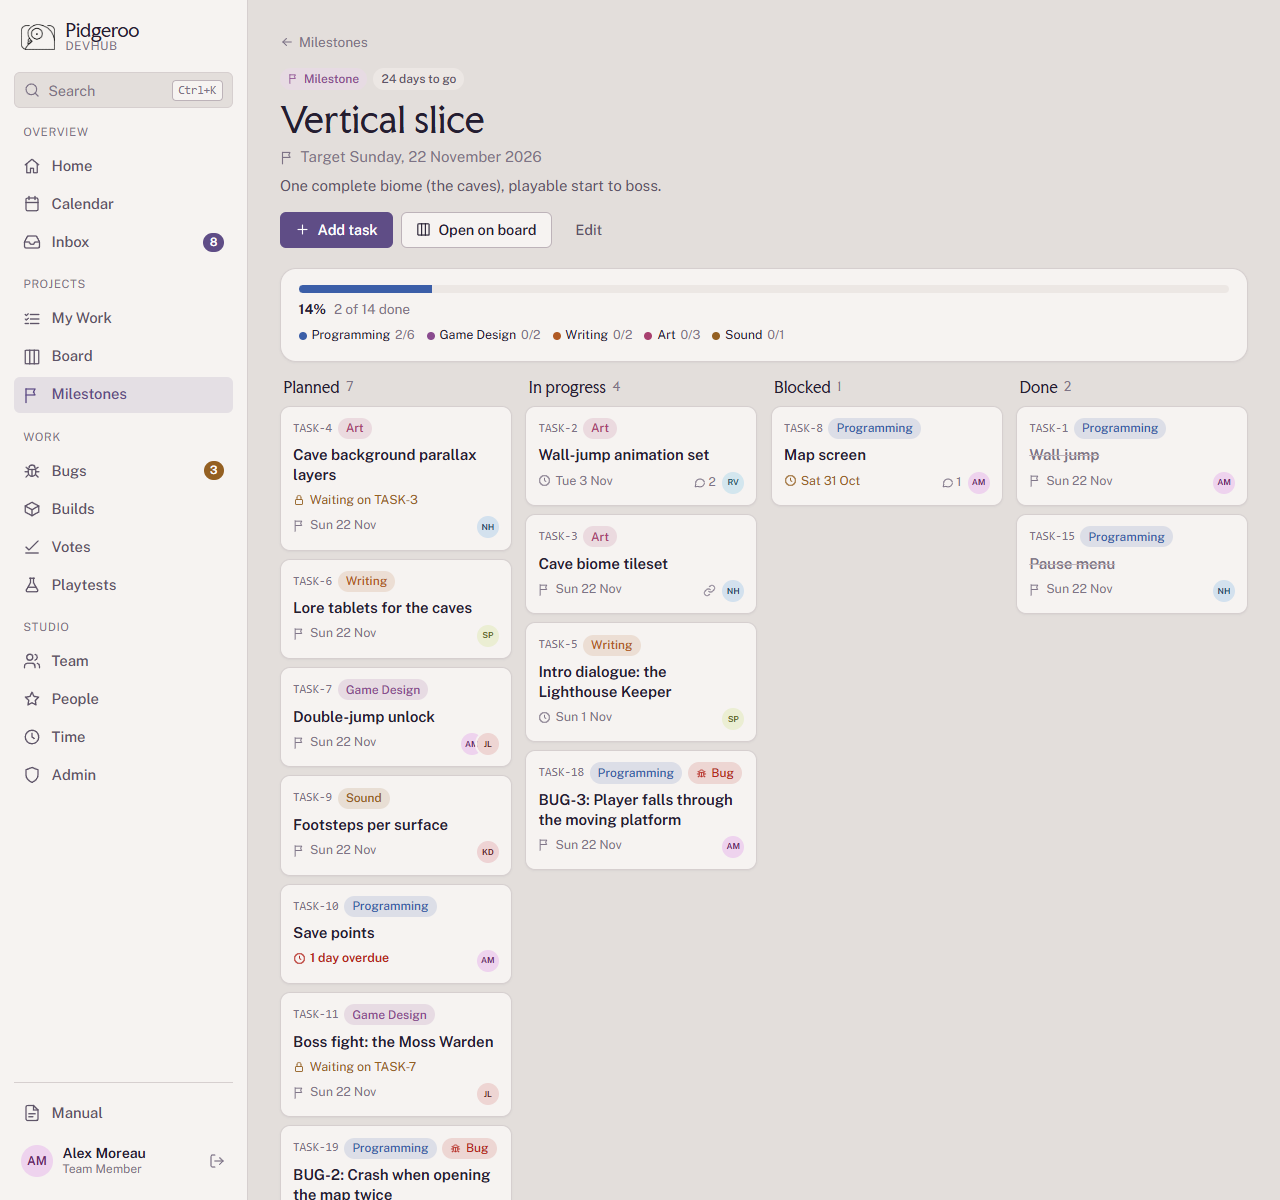The height and width of the screenshot is (1200, 1280).
Task: Click the Pidgeroo logo icon
Action: pos(38,37)
